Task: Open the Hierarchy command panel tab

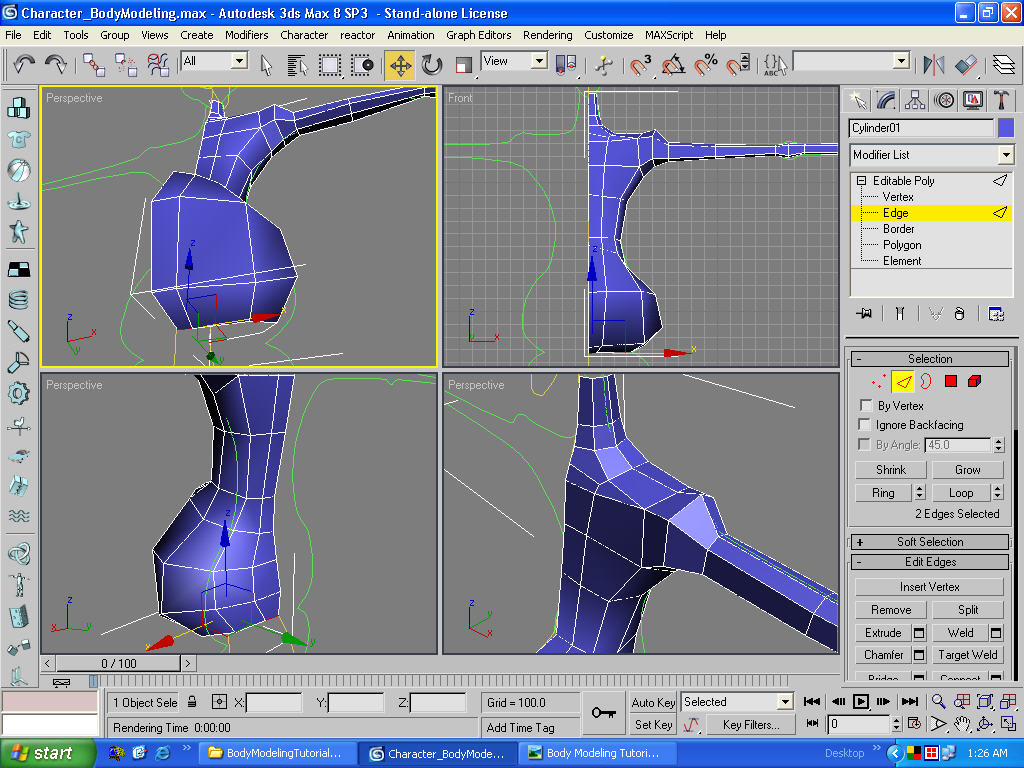Action: (915, 100)
